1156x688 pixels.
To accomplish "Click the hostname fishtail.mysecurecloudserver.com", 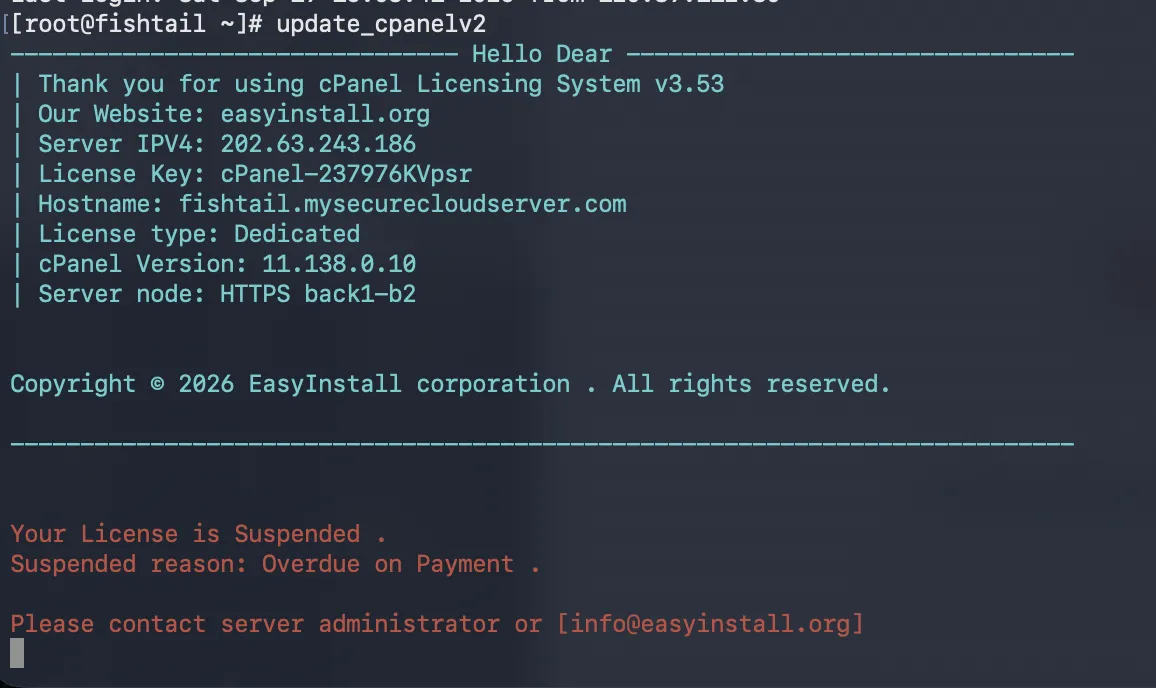I will tap(403, 204).
